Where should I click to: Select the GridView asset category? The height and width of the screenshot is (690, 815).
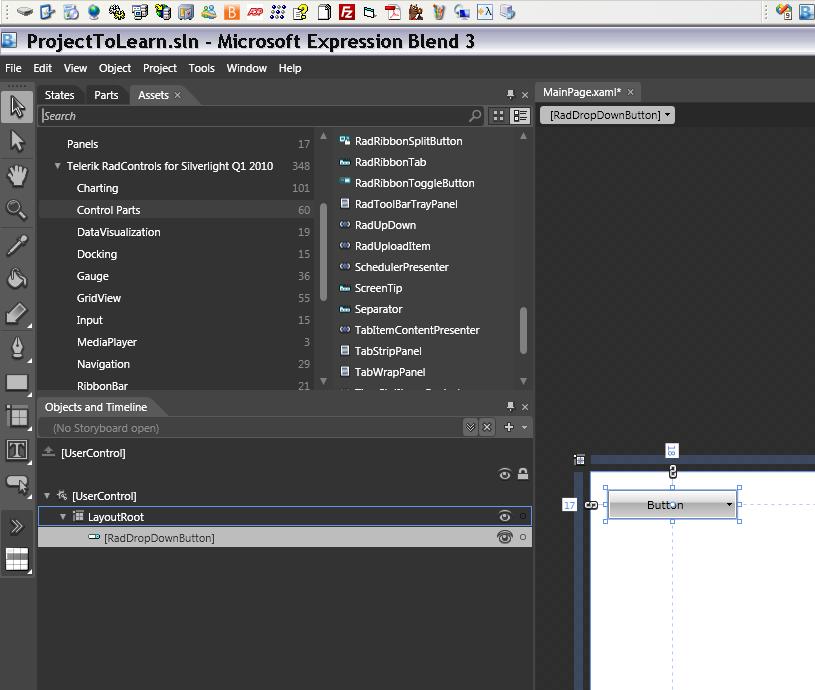click(99, 298)
